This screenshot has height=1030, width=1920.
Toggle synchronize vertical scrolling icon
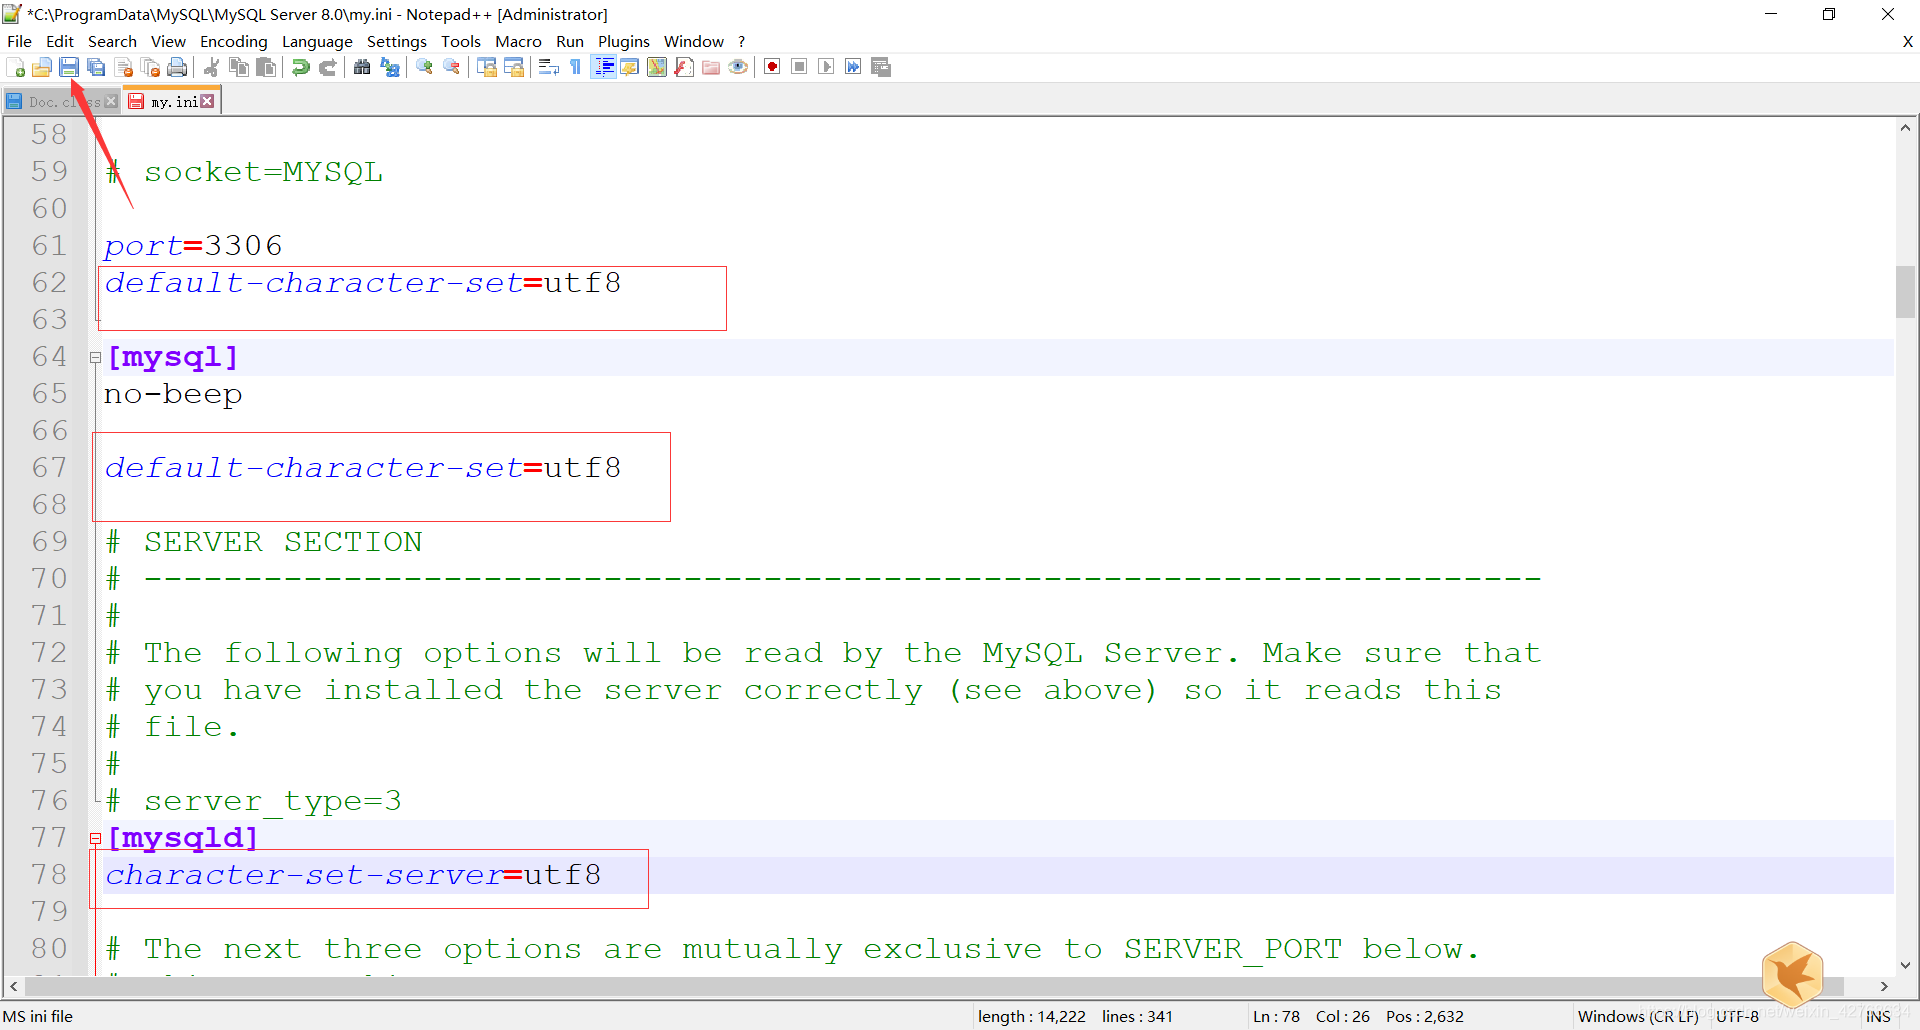[x=487, y=67]
